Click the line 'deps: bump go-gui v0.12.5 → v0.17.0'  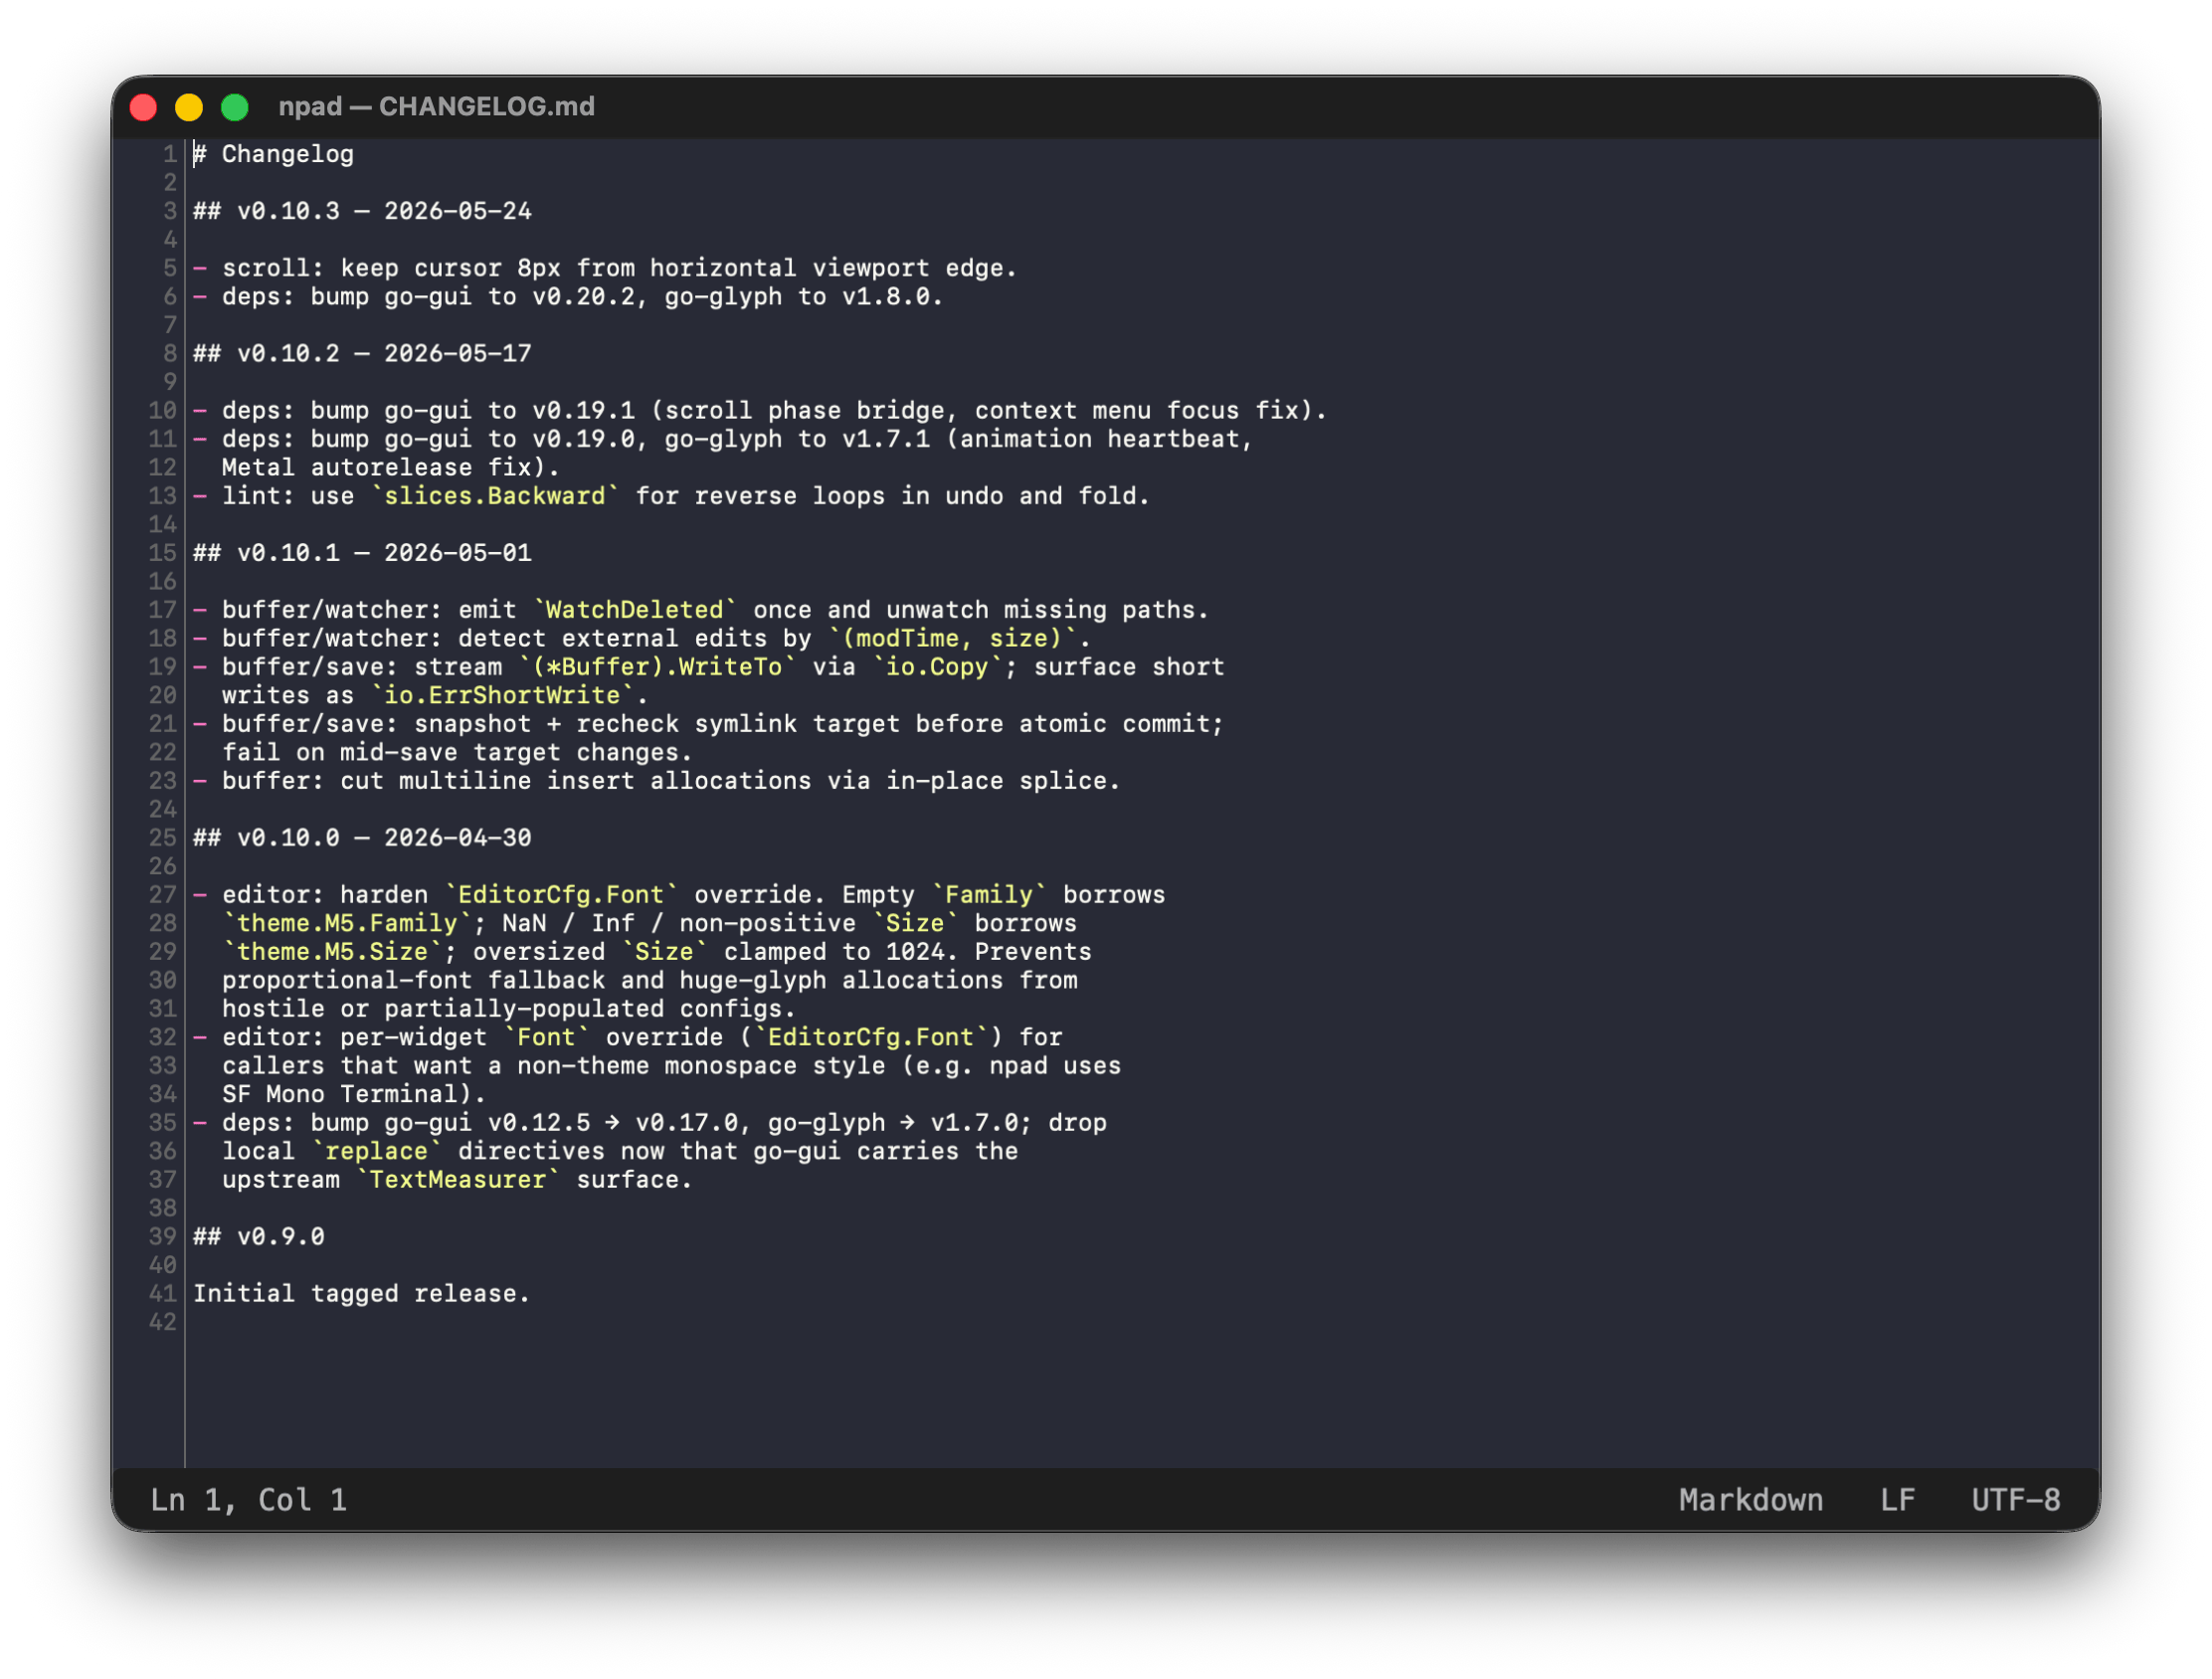coord(650,1123)
